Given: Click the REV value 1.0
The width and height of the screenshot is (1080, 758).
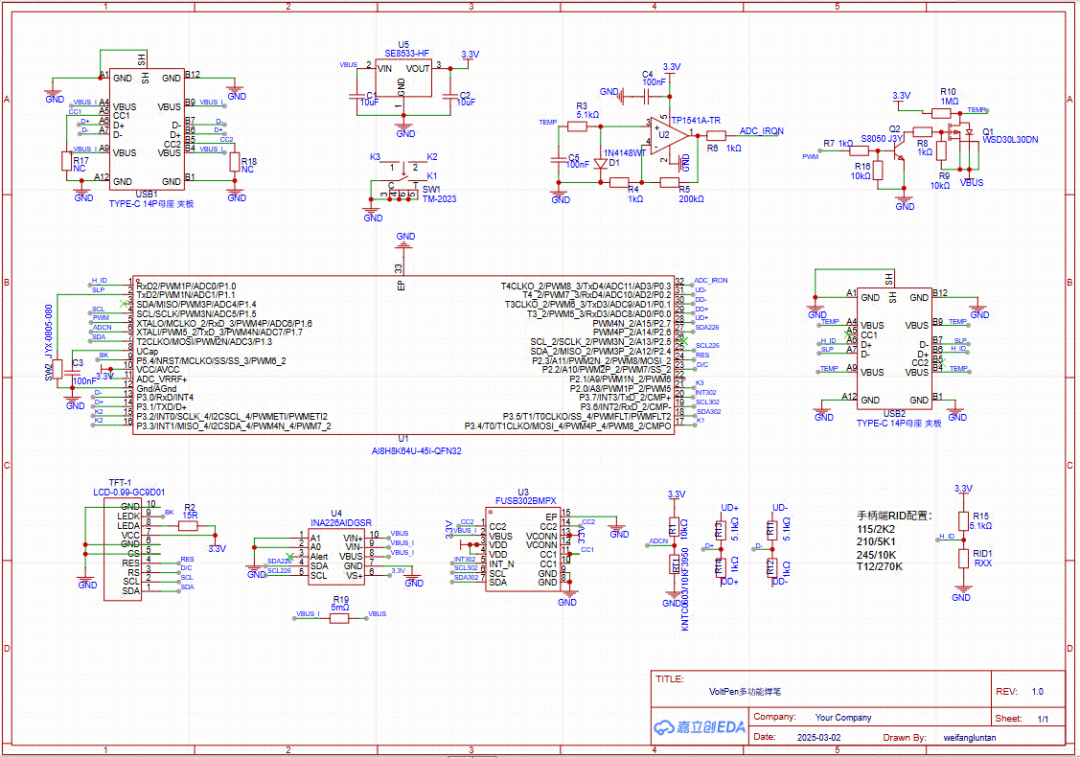Looking at the screenshot, I should (x=1037, y=692).
